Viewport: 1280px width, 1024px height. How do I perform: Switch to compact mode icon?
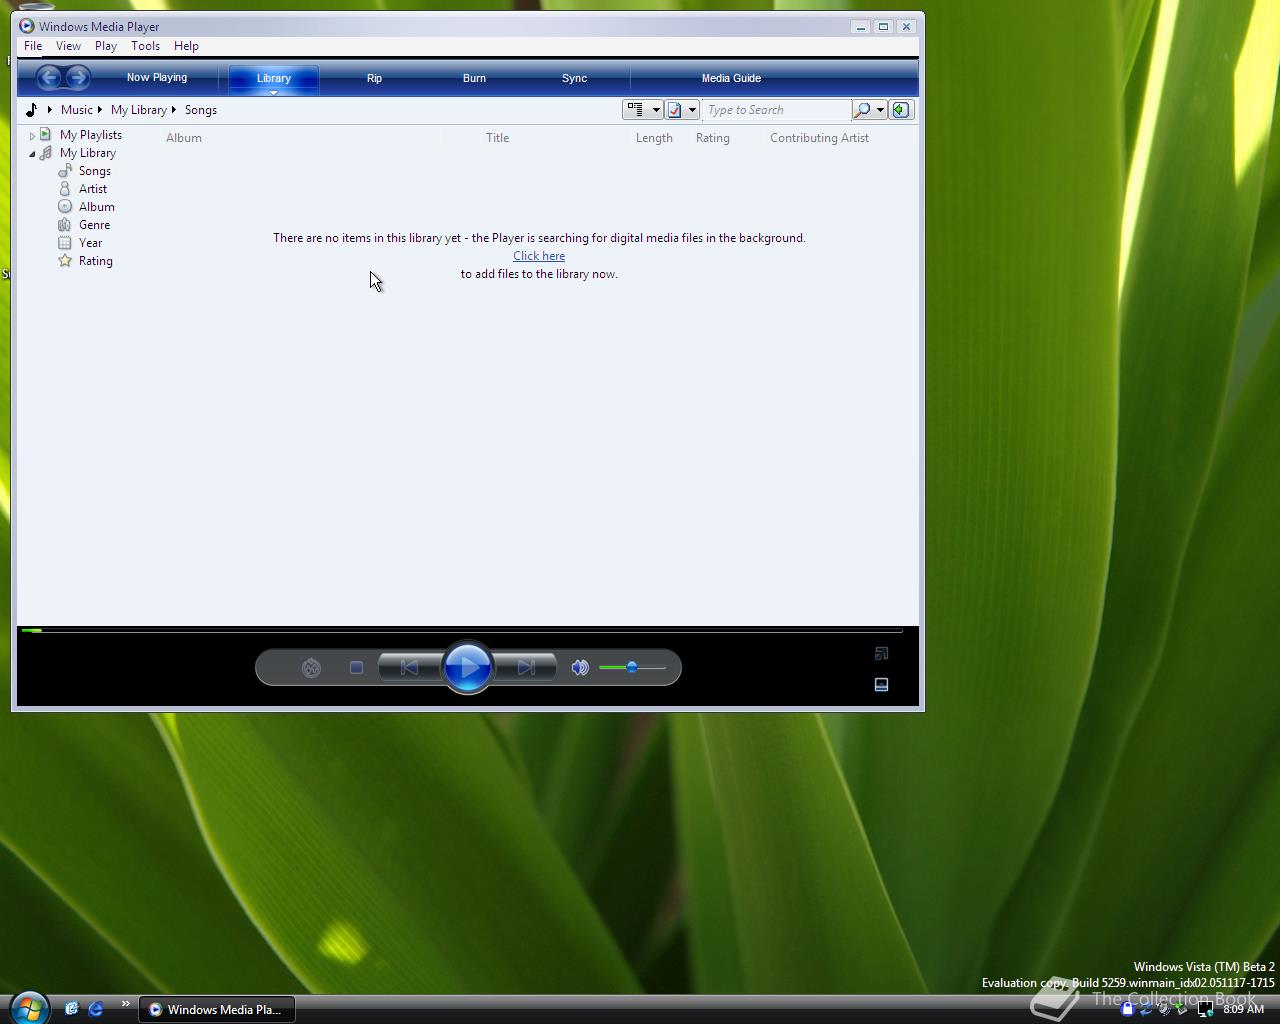pyautogui.click(x=881, y=685)
